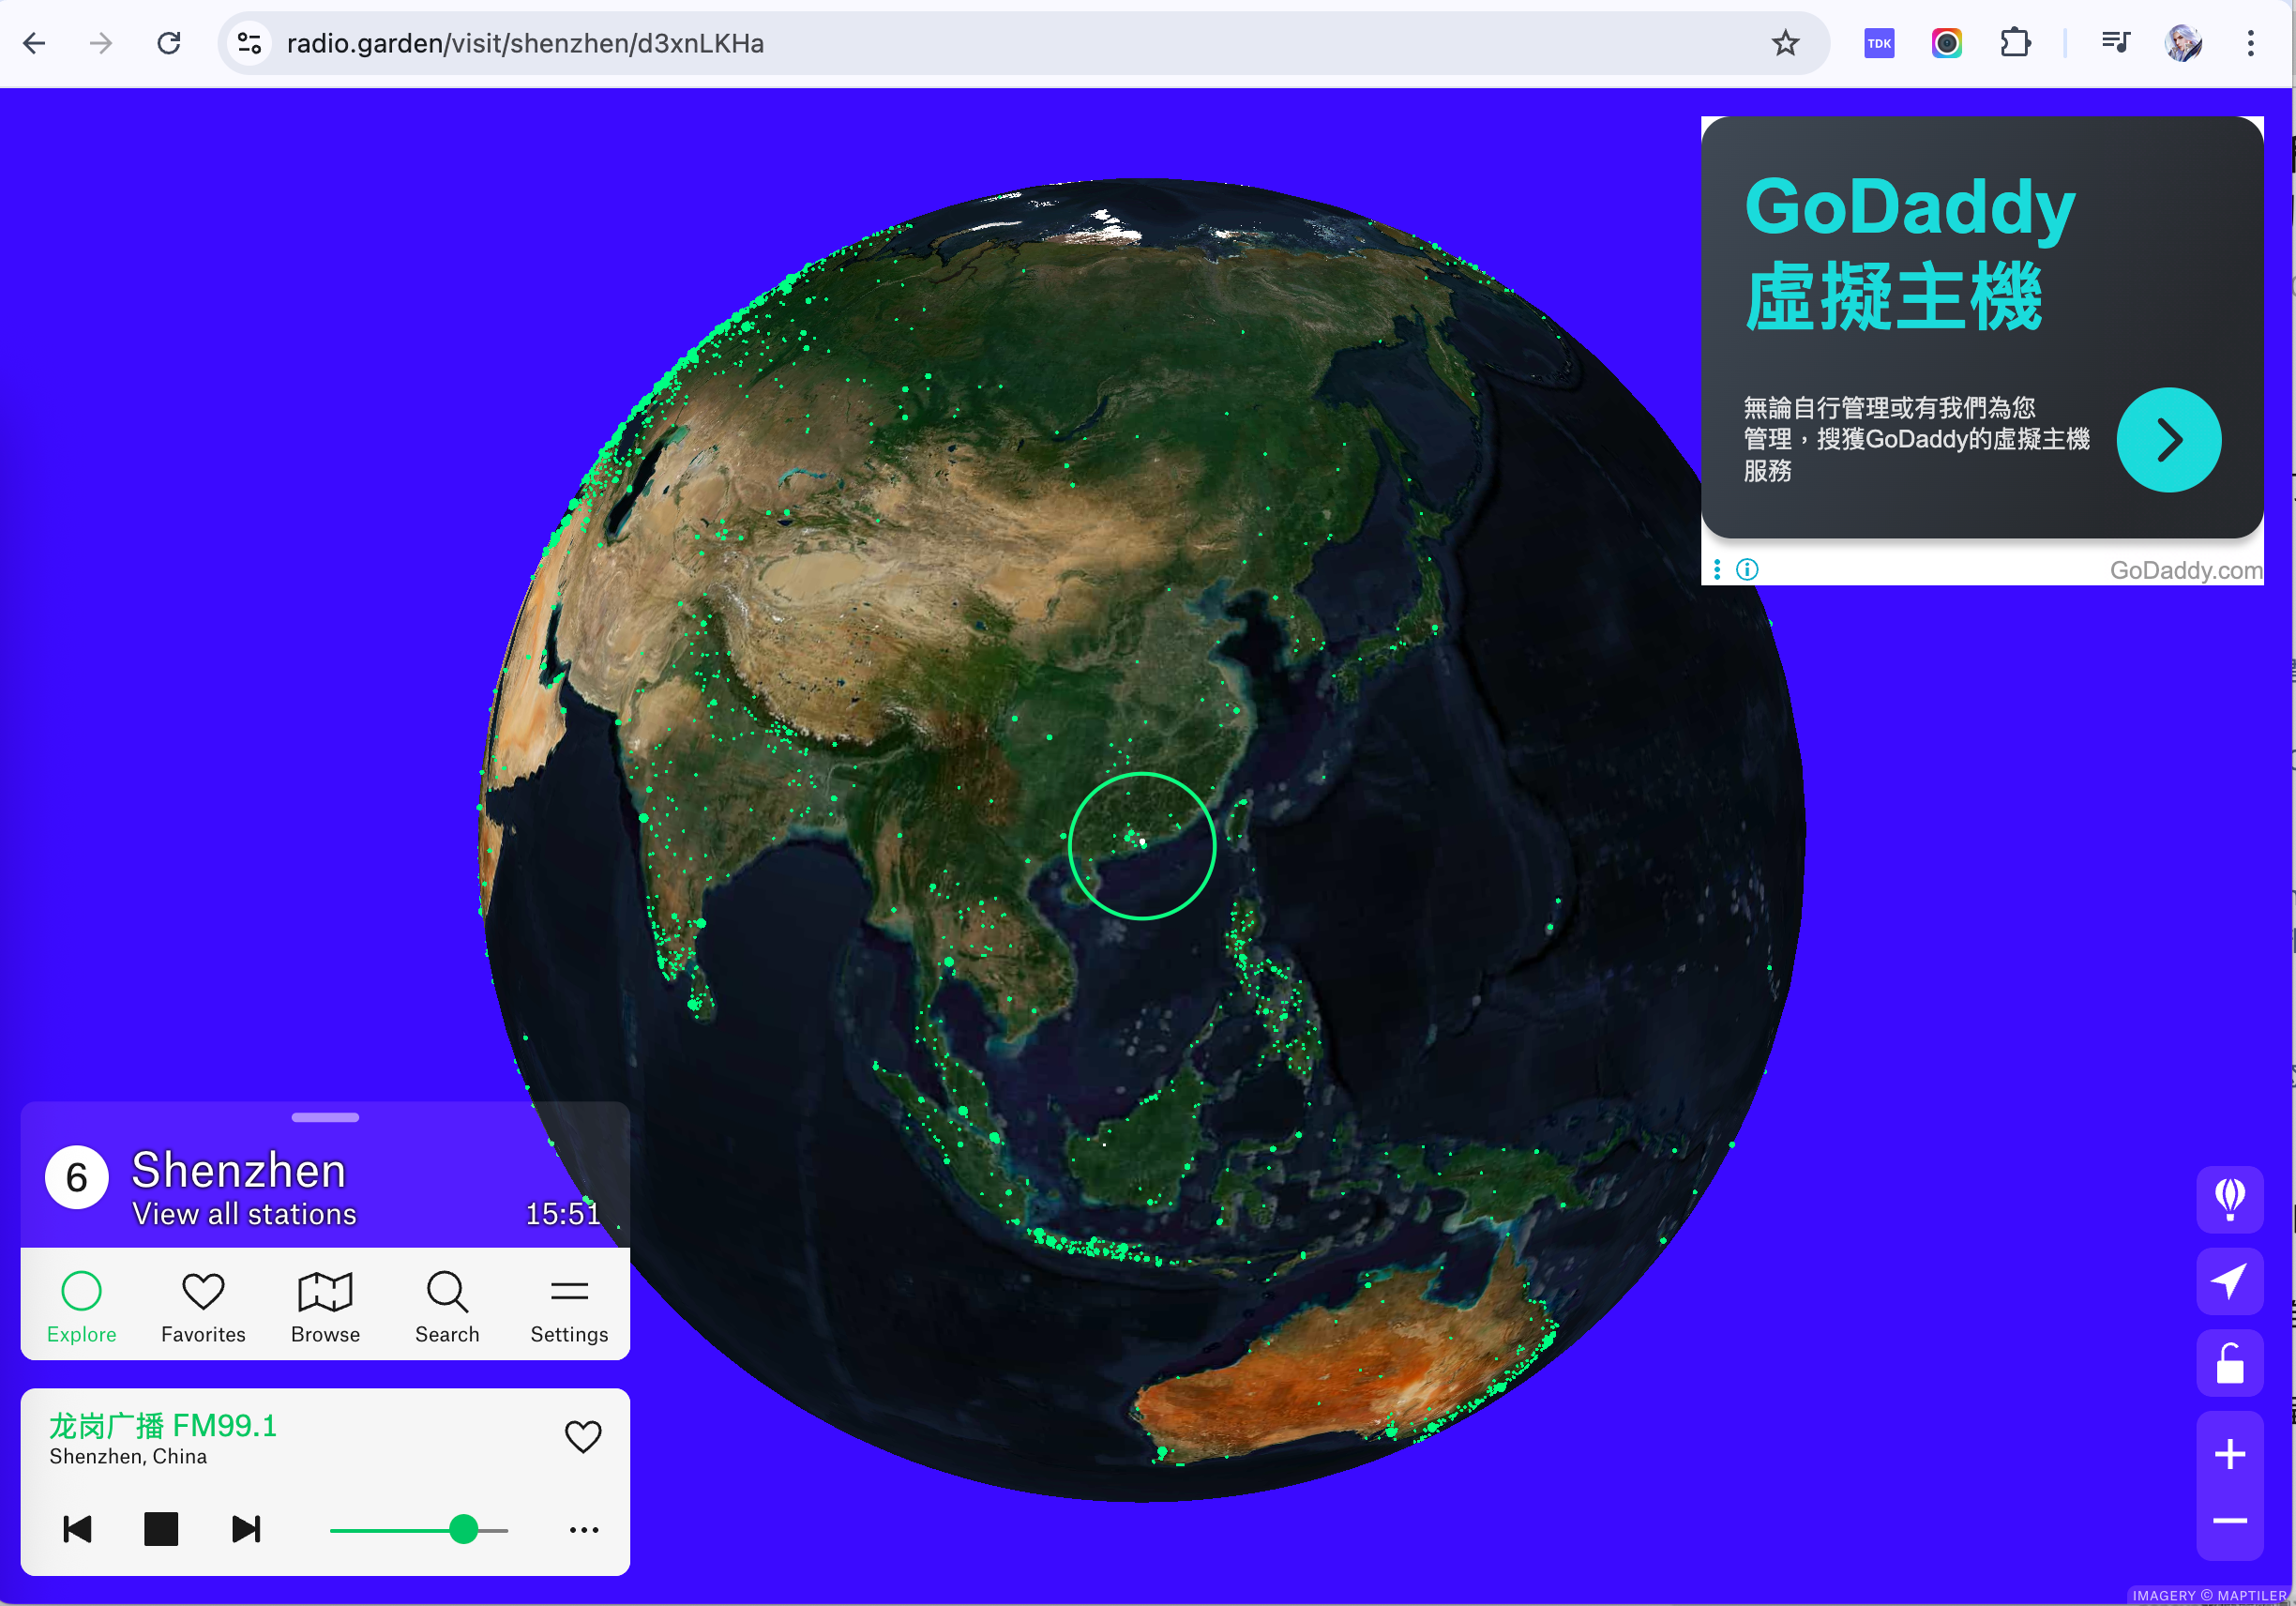
Task: Open the browser Extensions puzzle menu
Action: coord(2014,43)
